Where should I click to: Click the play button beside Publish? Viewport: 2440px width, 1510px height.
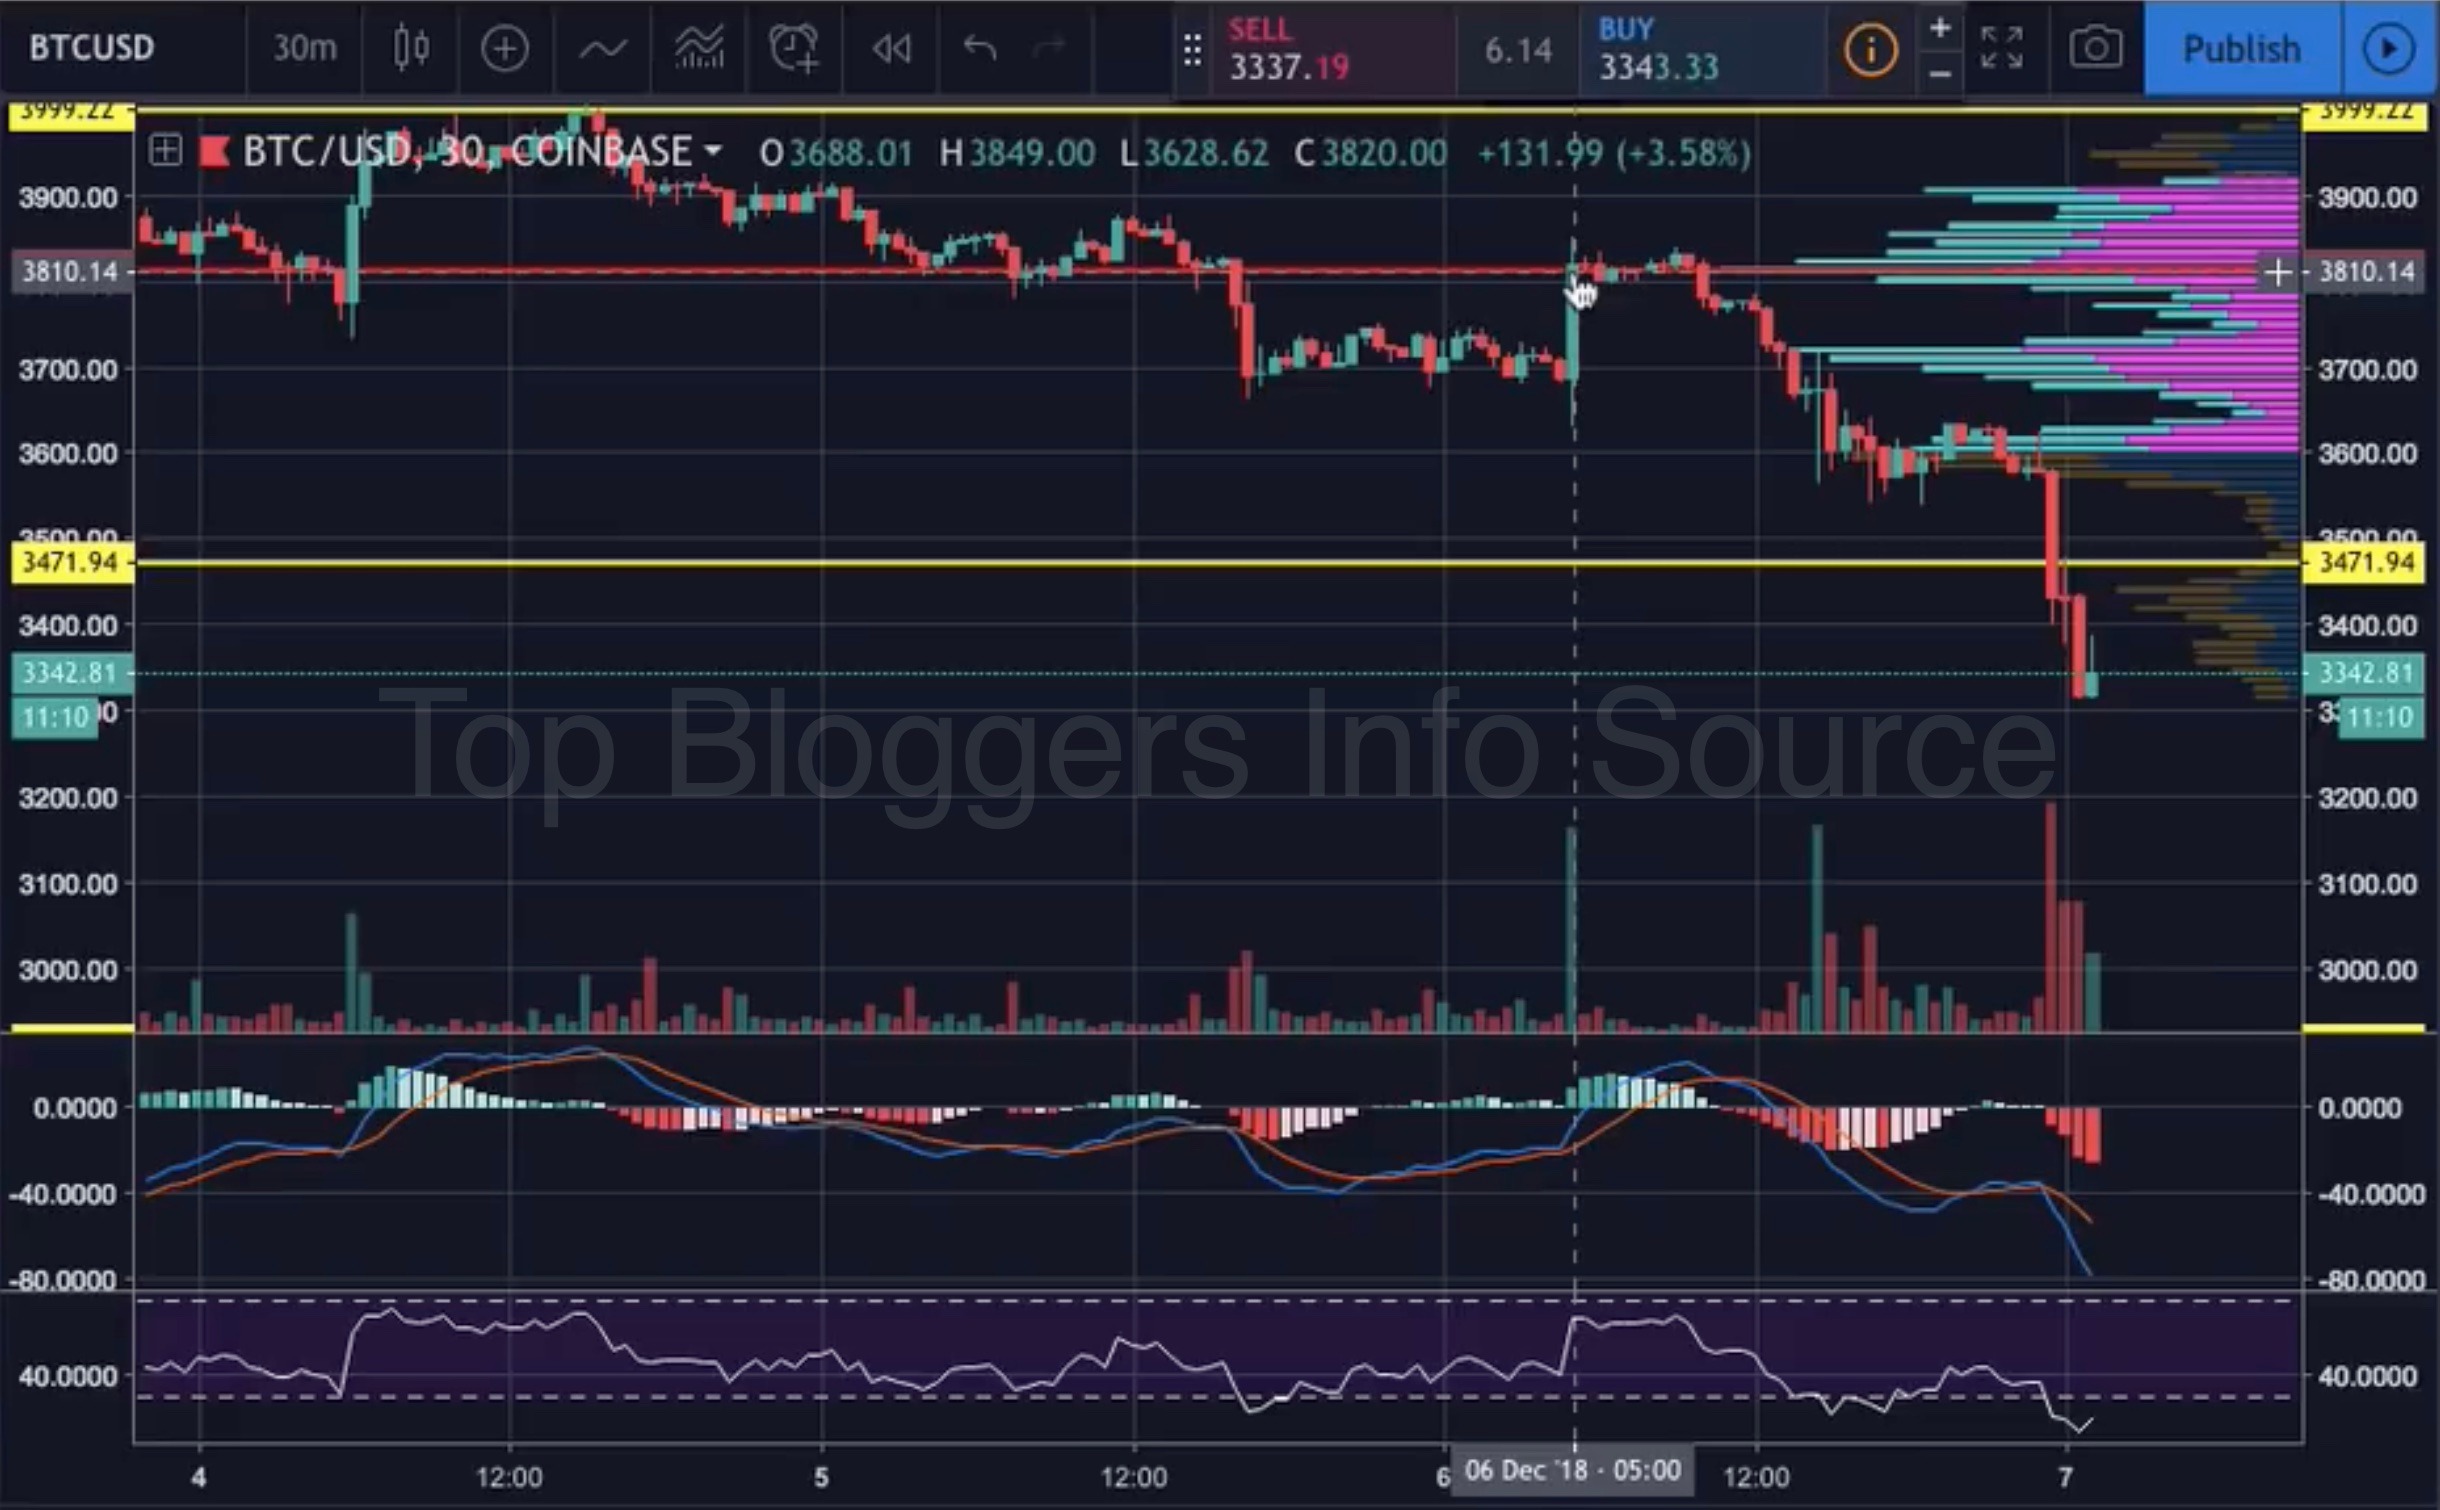pos(2388,48)
